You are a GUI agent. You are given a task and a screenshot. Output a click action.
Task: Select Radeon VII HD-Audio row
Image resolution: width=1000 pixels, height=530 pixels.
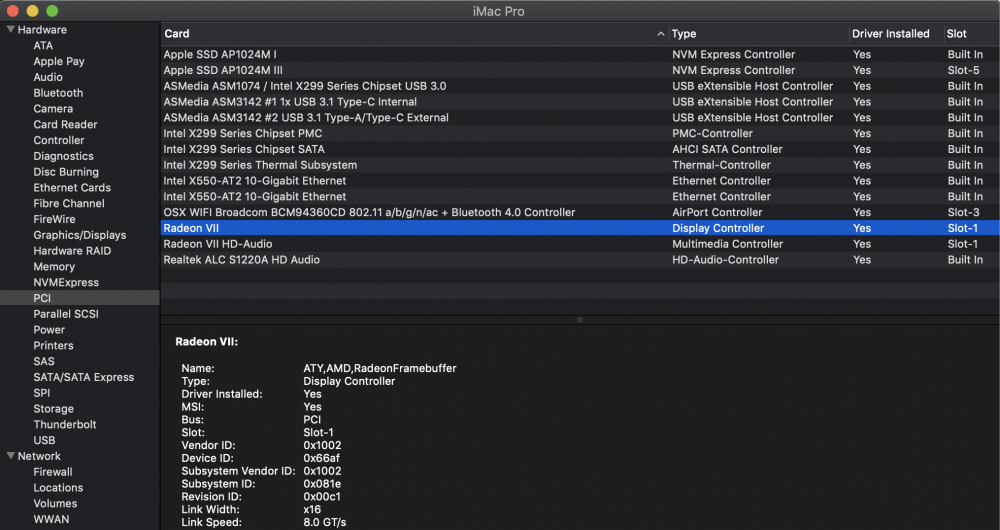click(580, 244)
